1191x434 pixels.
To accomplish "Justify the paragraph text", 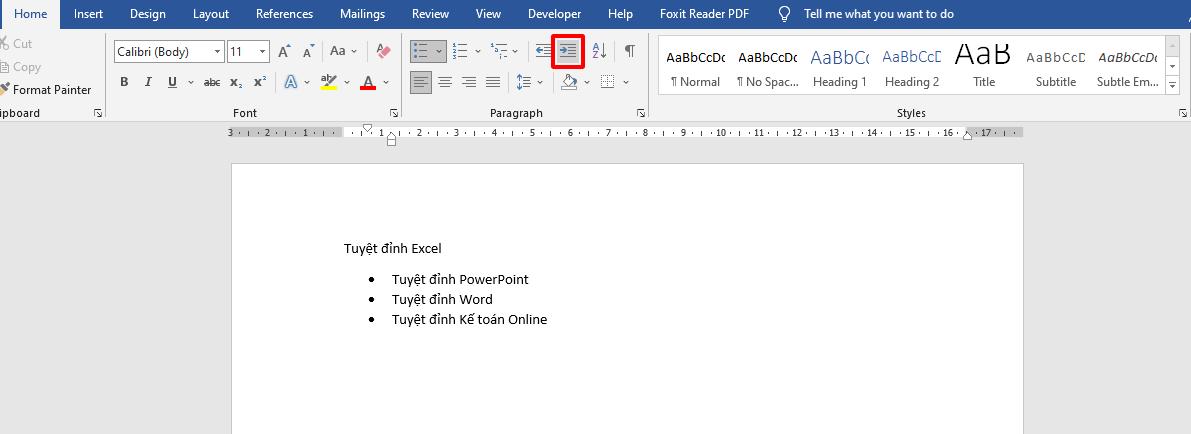I will tap(493, 82).
